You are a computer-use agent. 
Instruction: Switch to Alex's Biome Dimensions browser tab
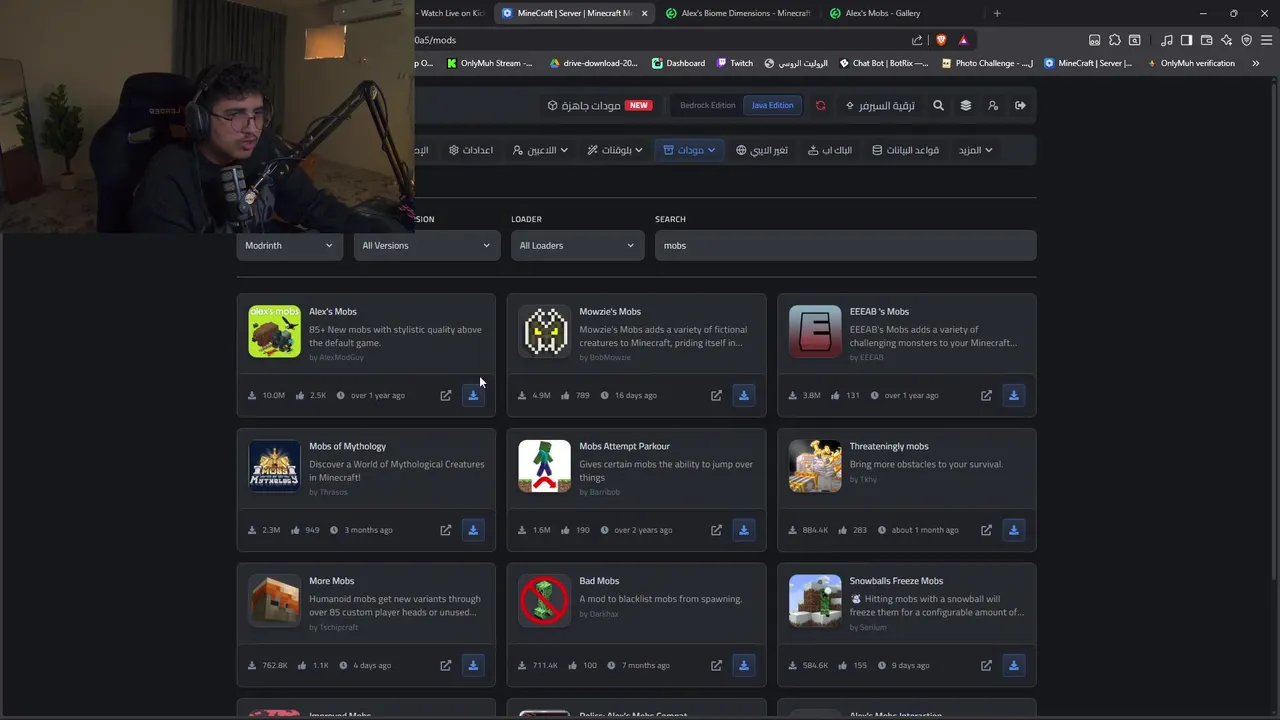(x=737, y=13)
